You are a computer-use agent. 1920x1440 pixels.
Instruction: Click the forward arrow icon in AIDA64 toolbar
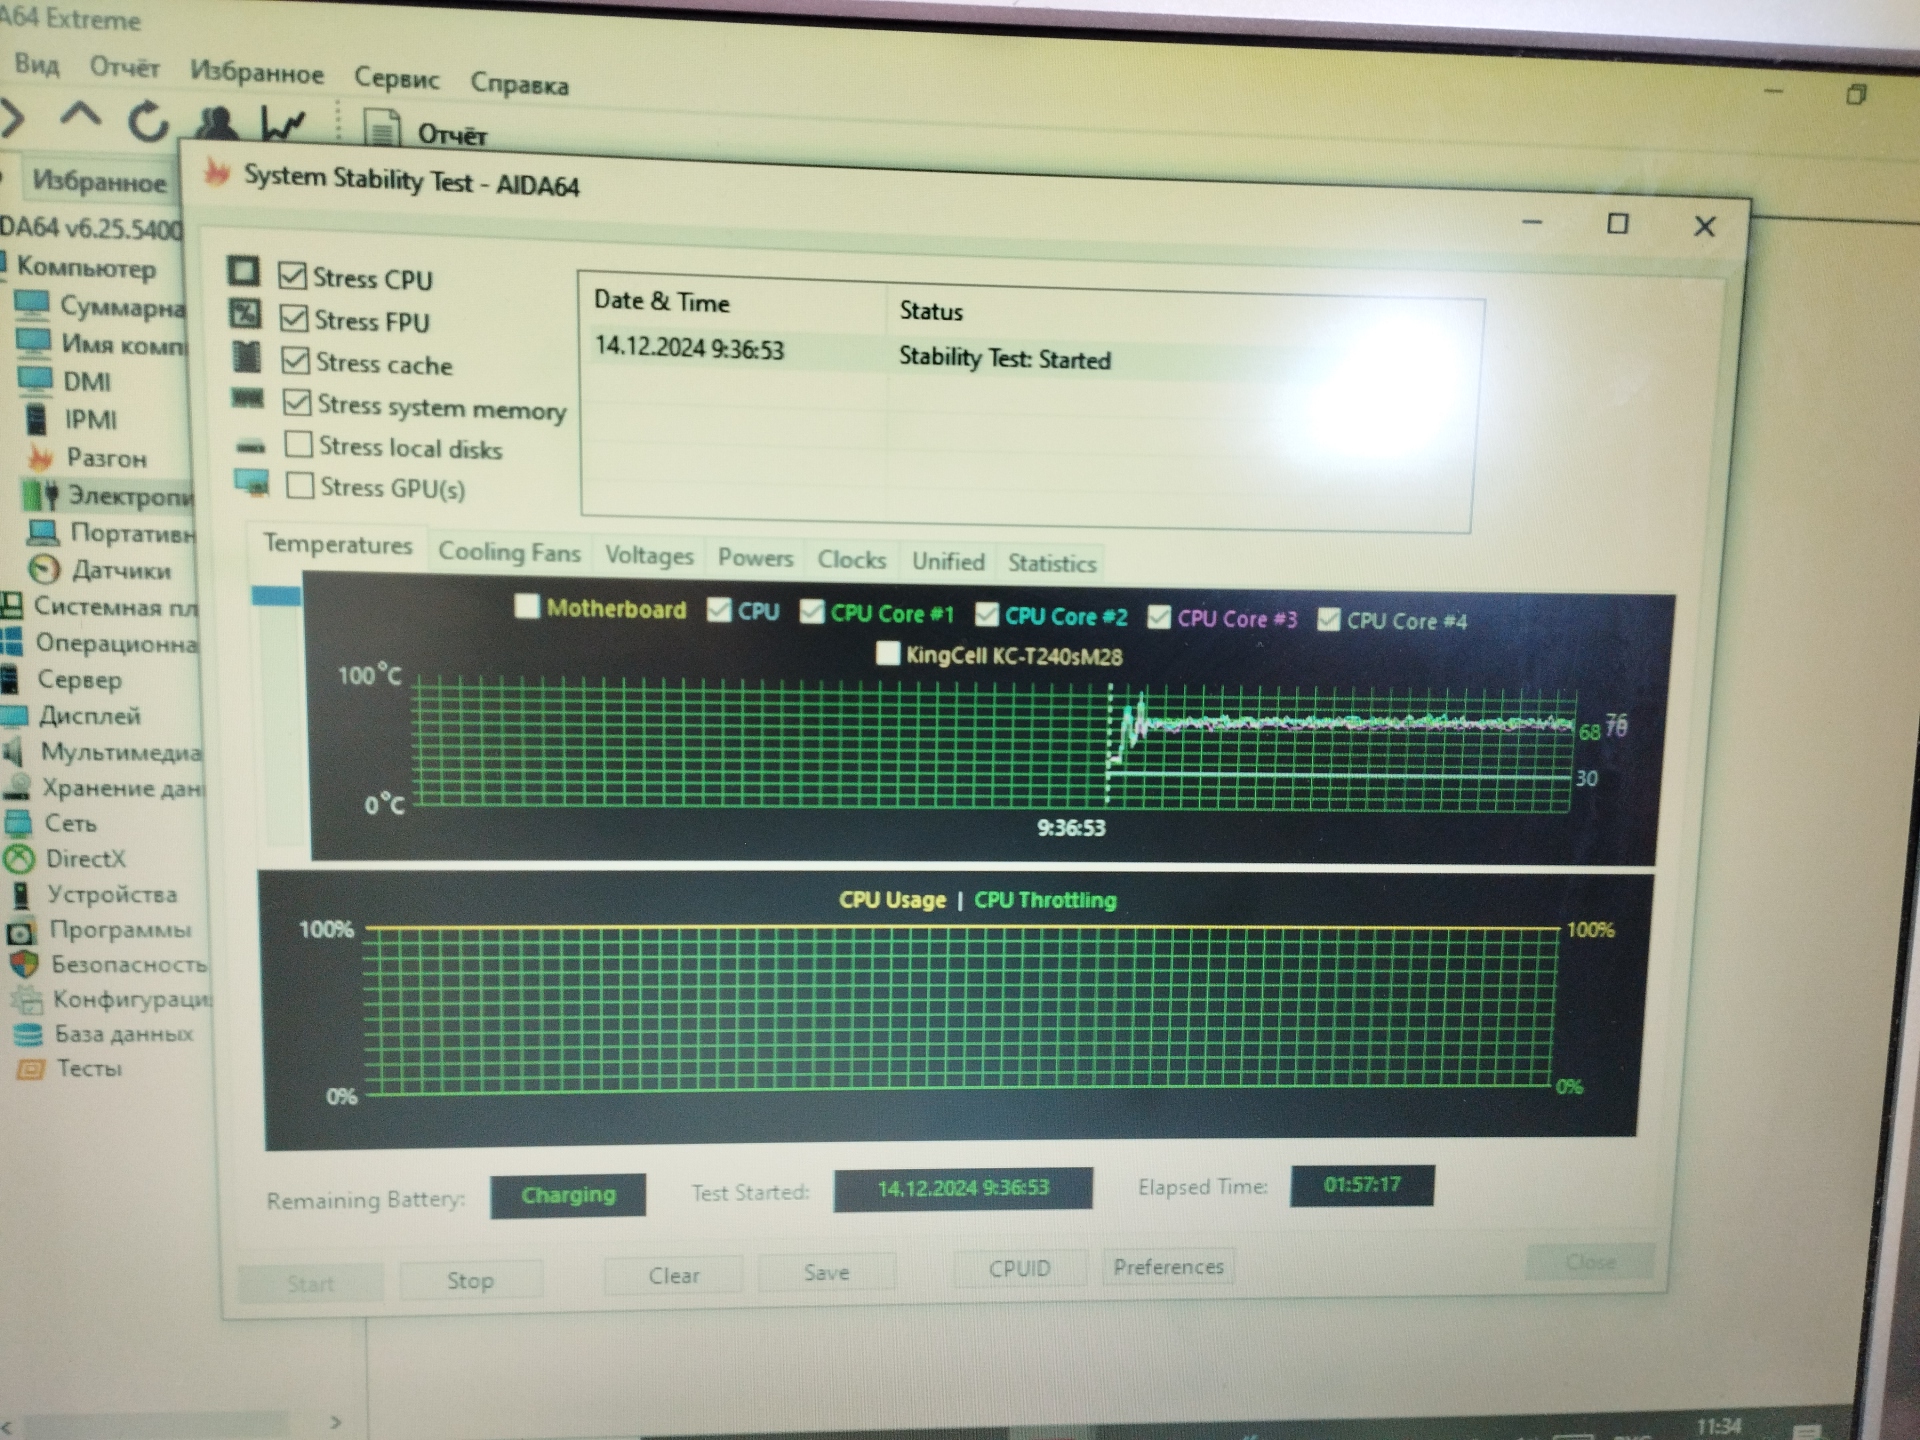click(12, 116)
